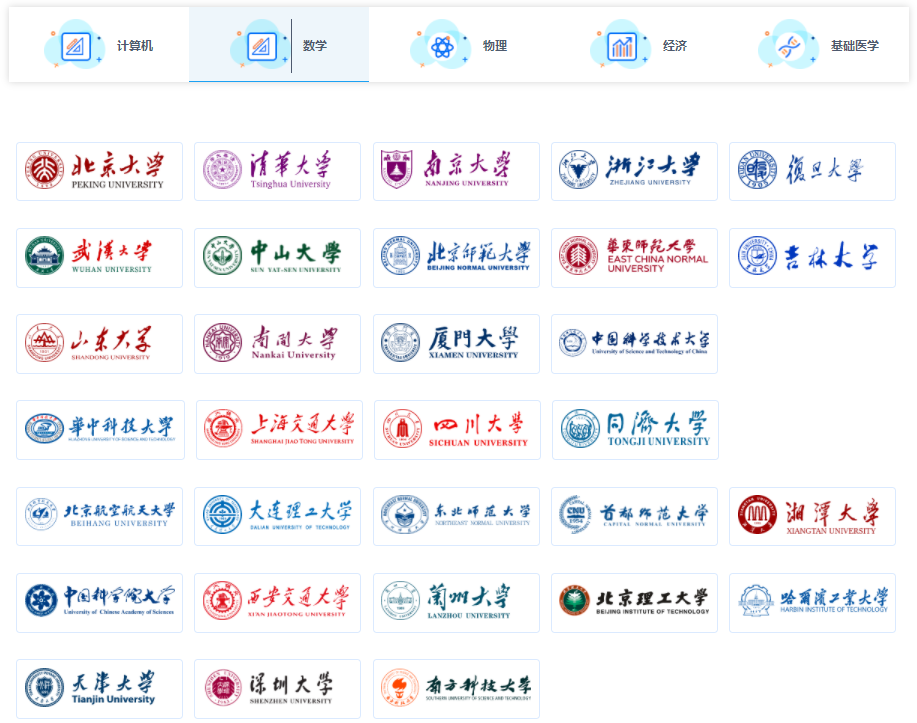
Task: Click the bar chart icon beside 经济
Action: click(x=621, y=46)
